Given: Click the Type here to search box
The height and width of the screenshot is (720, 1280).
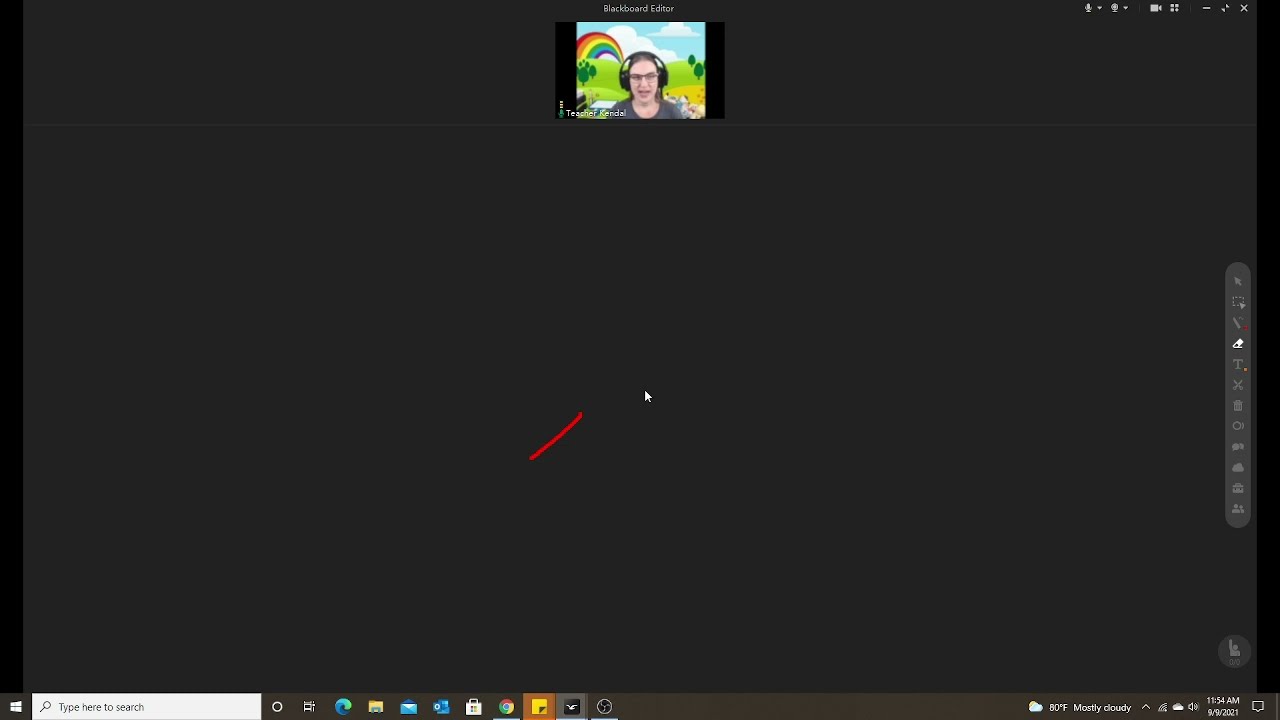Looking at the screenshot, I should (x=147, y=707).
